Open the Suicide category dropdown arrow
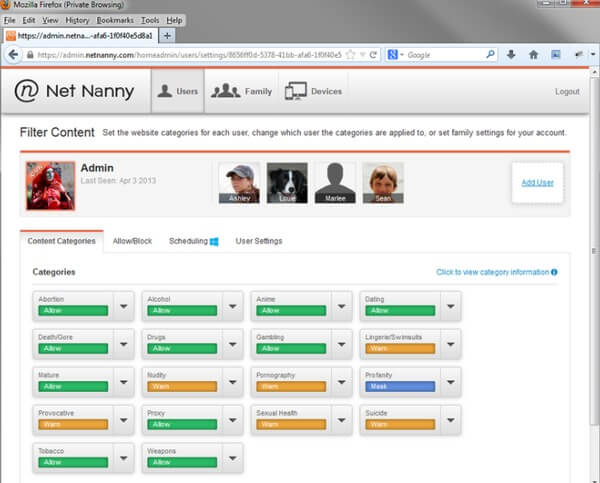 coord(451,420)
